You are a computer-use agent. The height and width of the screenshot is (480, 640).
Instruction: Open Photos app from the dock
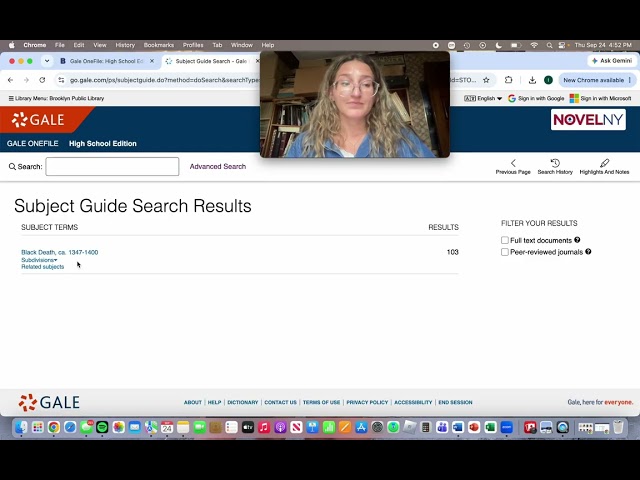click(118, 427)
